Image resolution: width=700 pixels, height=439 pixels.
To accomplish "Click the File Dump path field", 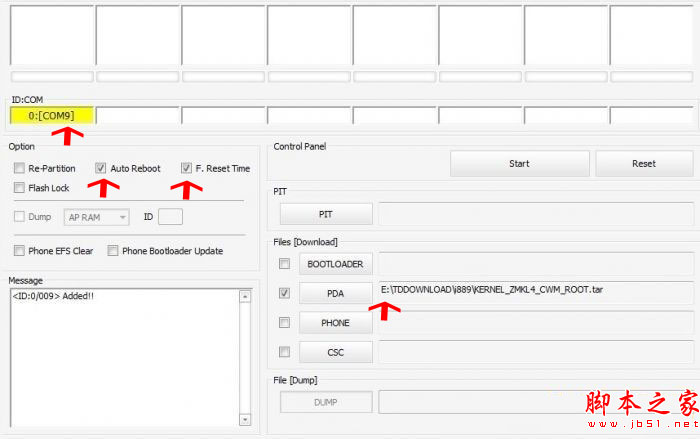I will 536,401.
